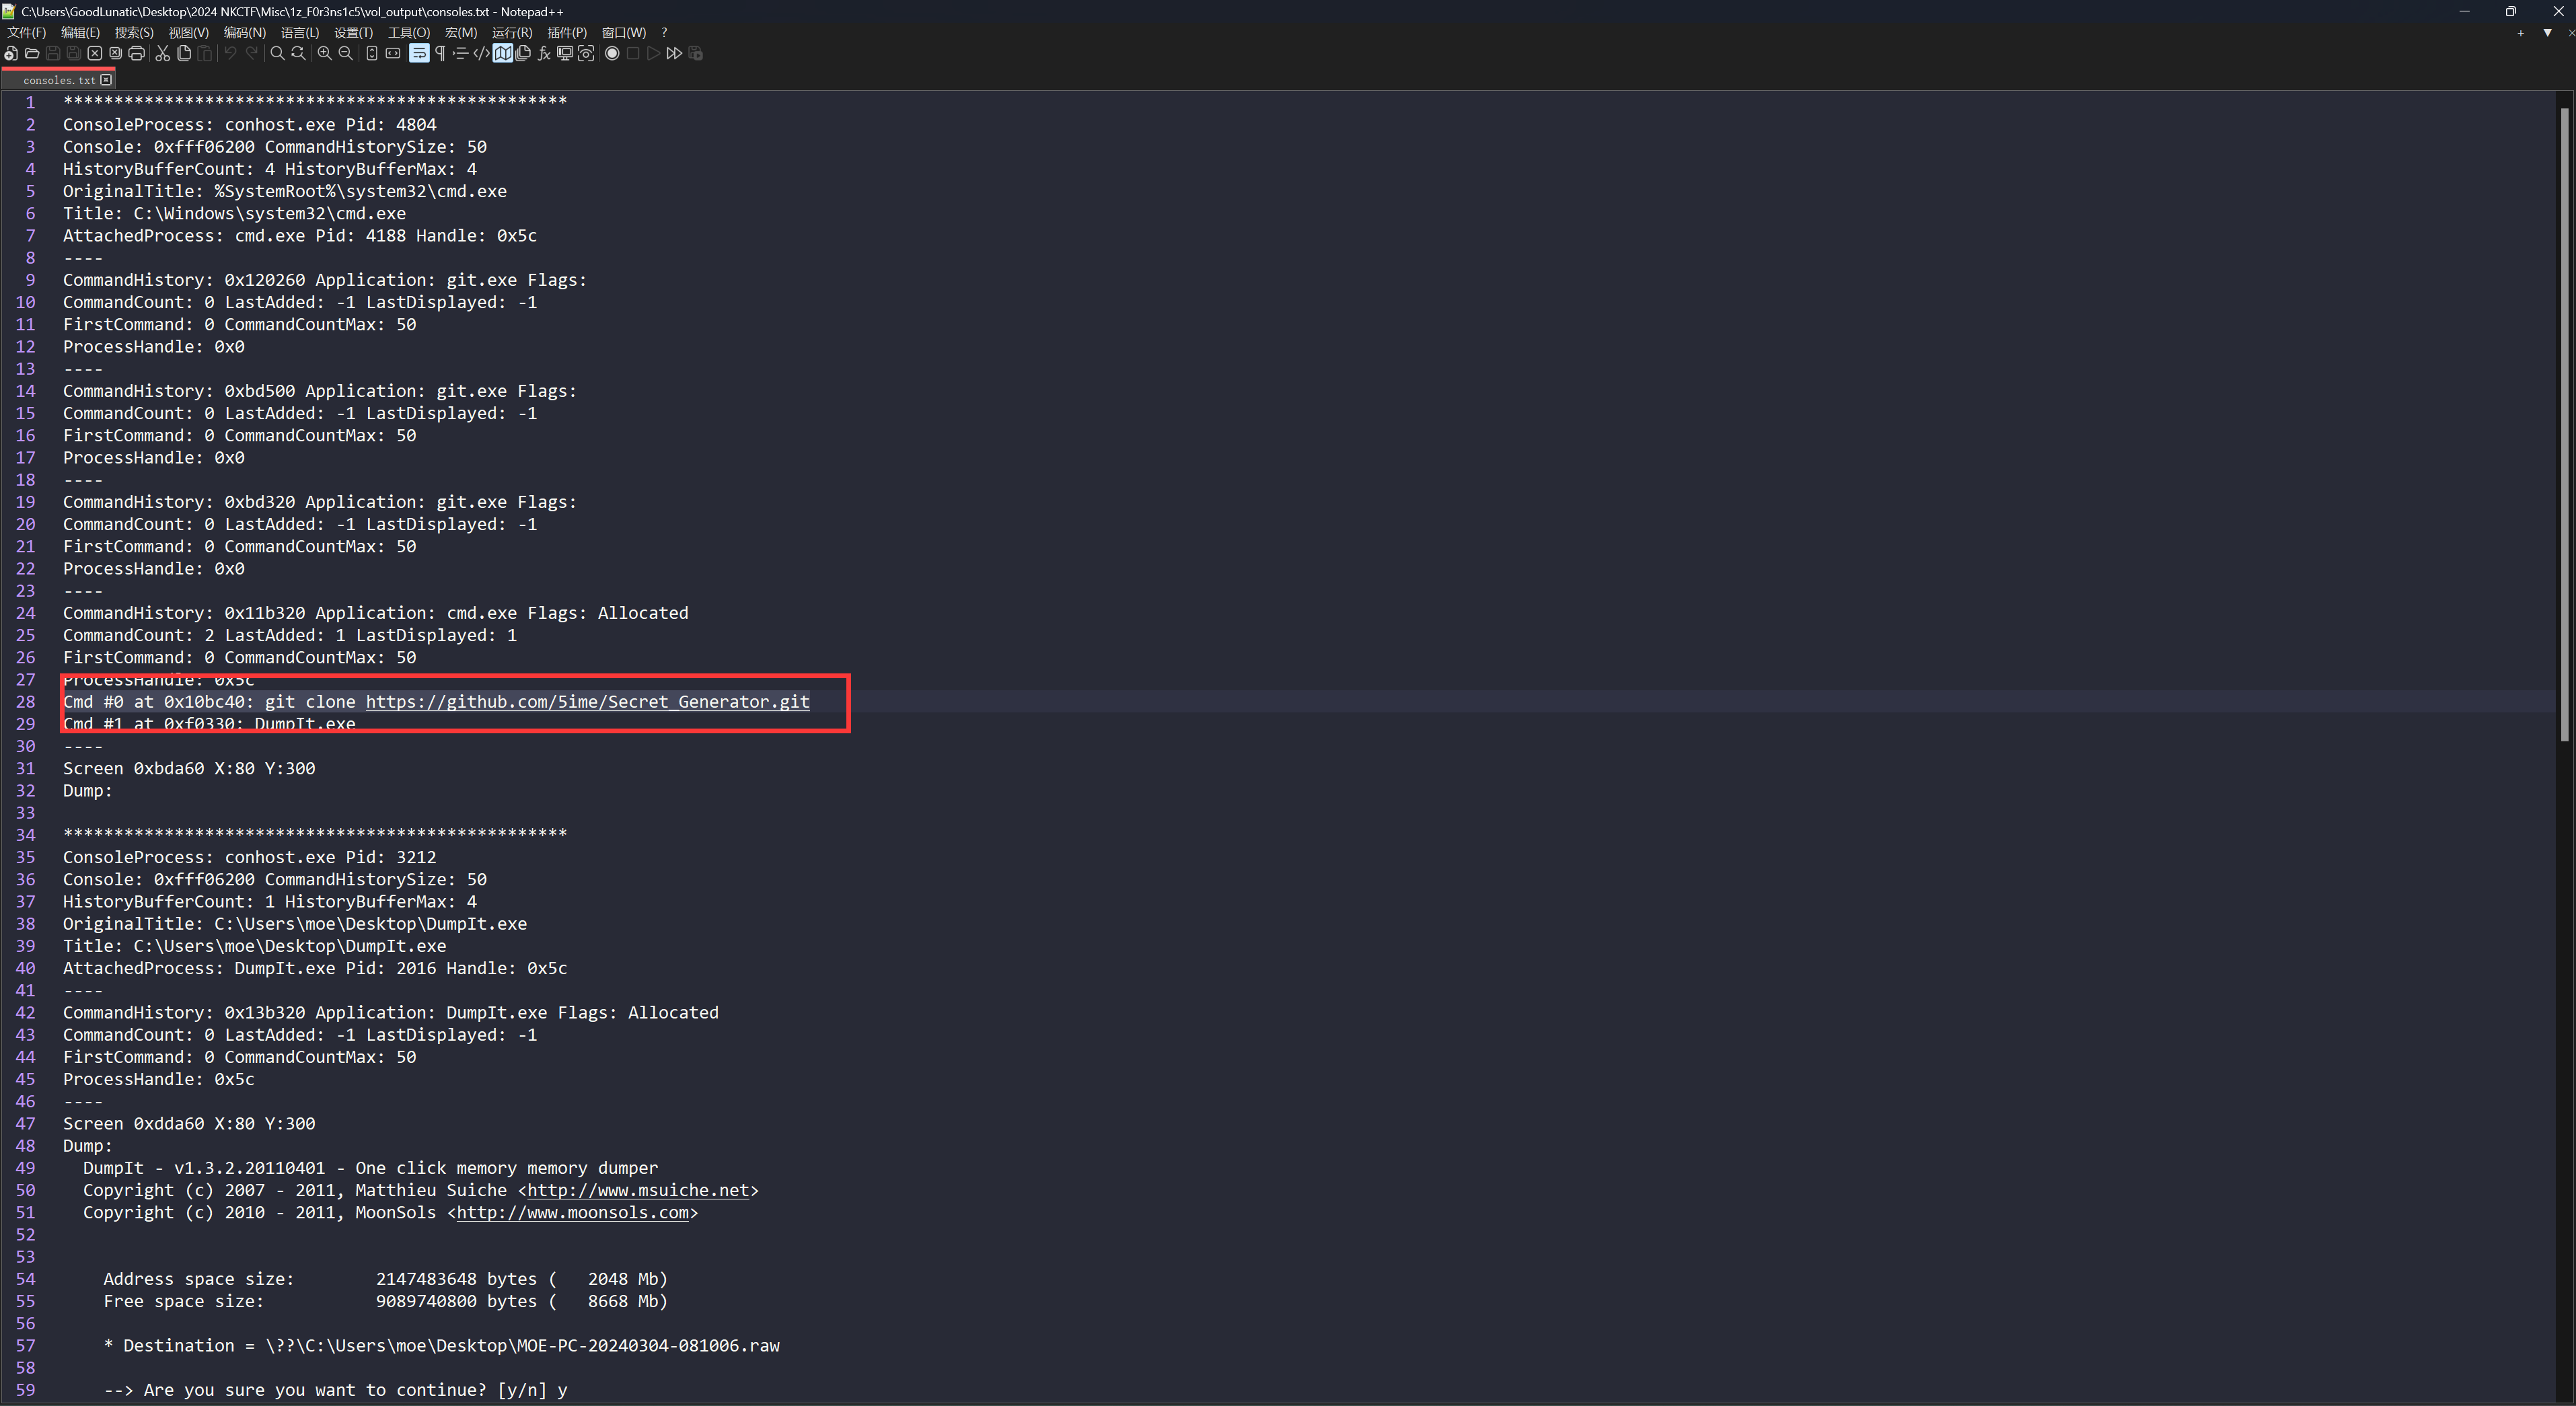Screen dimensions: 2576x1406
Task: Click the Destination MOE-PC-20240304-081006.raw line
Action: tap(441, 1346)
